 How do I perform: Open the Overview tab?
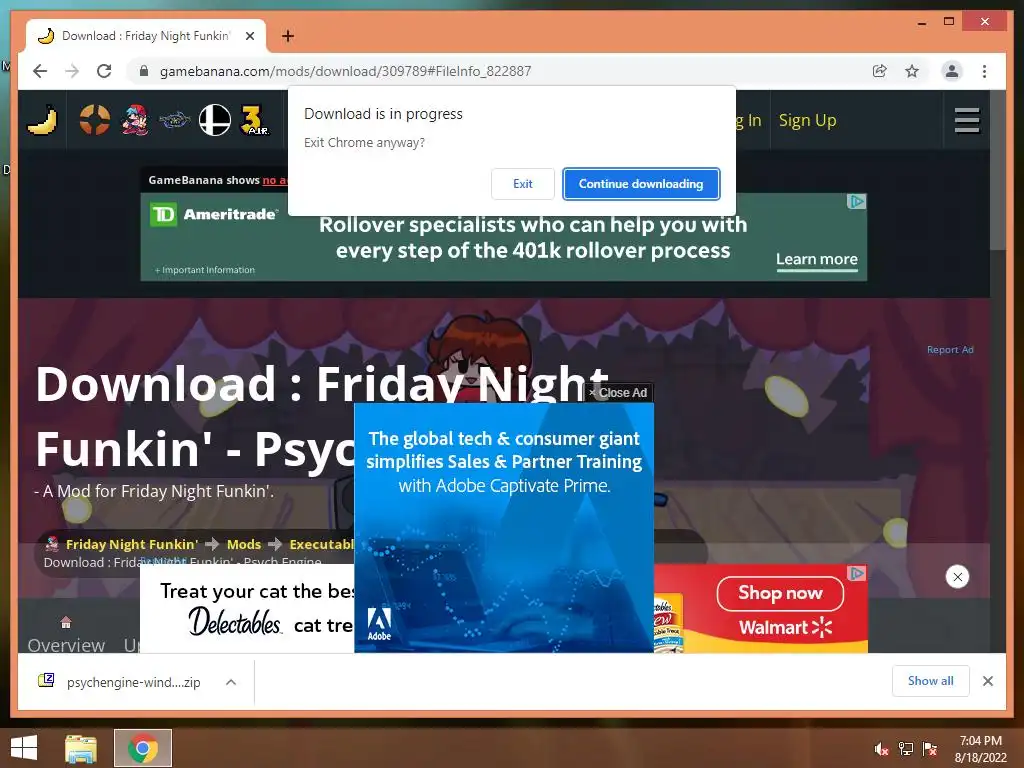[x=66, y=637]
